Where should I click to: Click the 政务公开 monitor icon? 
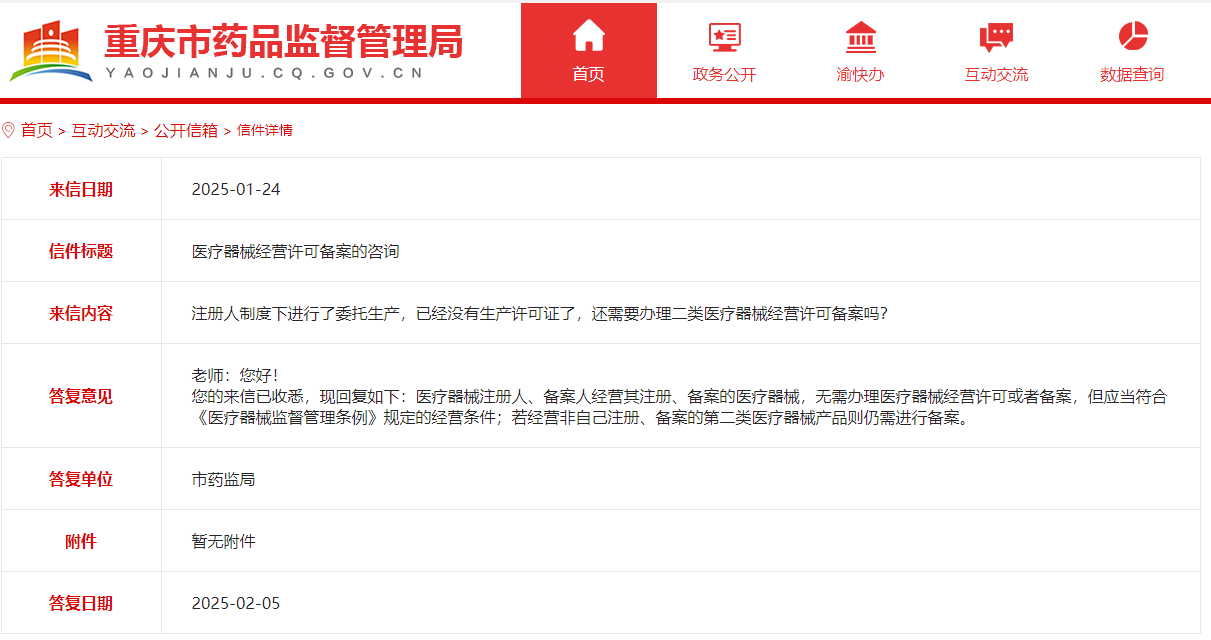[x=724, y=37]
